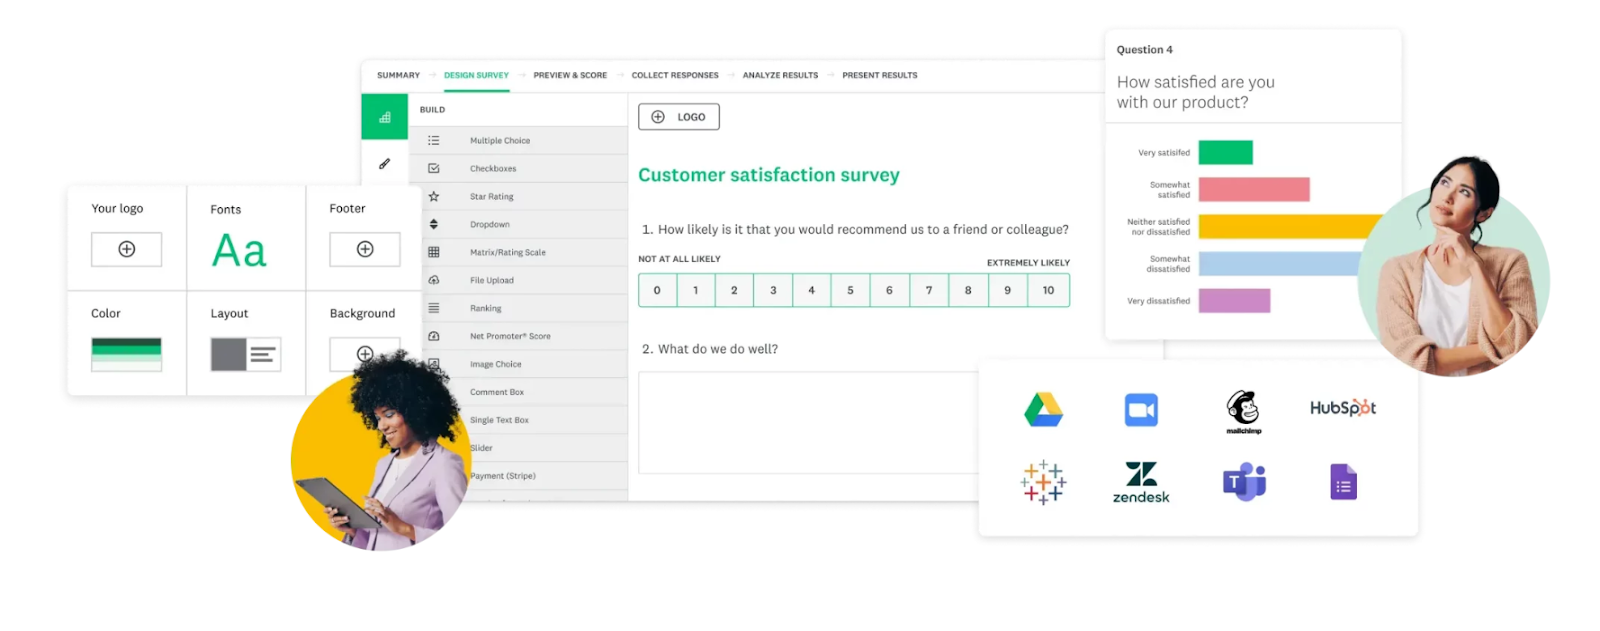Click the Question 4 label in results card

coord(1145,50)
